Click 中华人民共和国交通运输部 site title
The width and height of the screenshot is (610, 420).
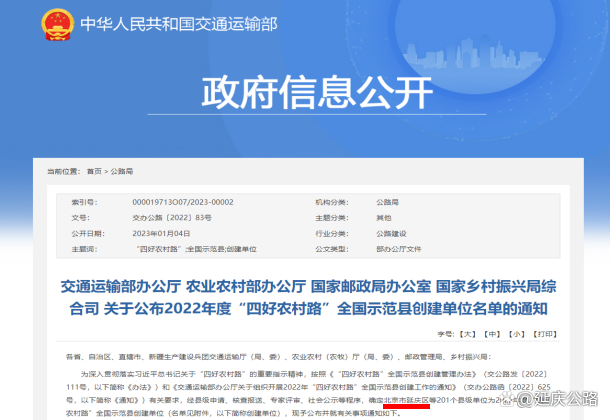click(x=179, y=24)
